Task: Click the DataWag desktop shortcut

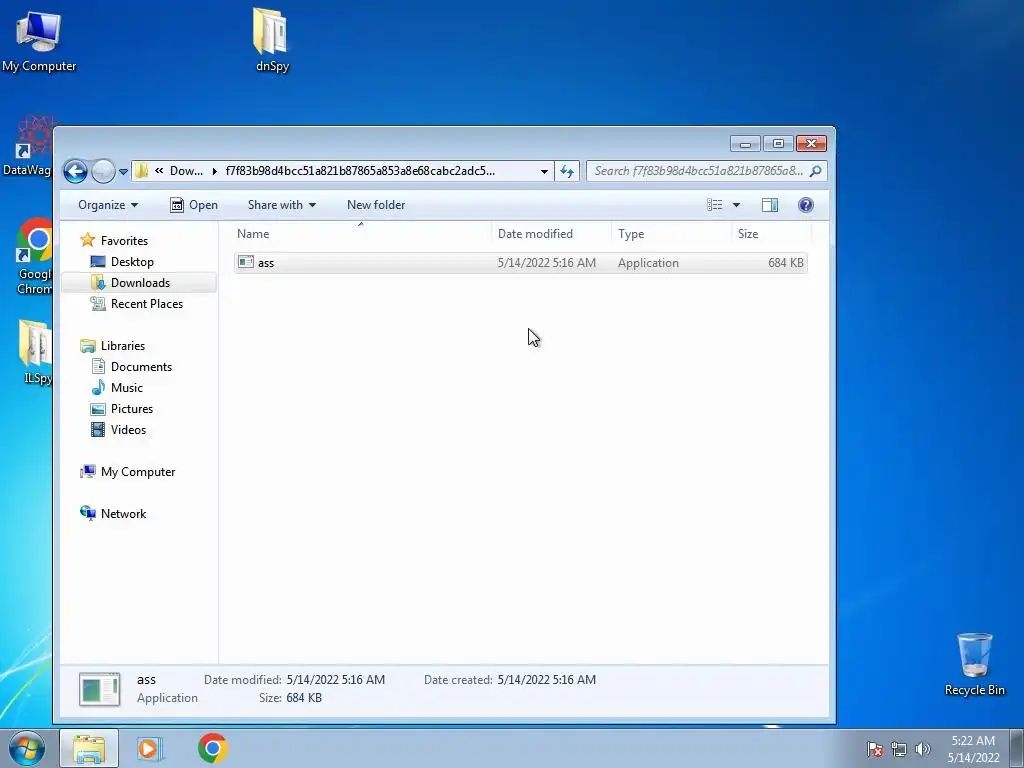Action: [x=27, y=147]
